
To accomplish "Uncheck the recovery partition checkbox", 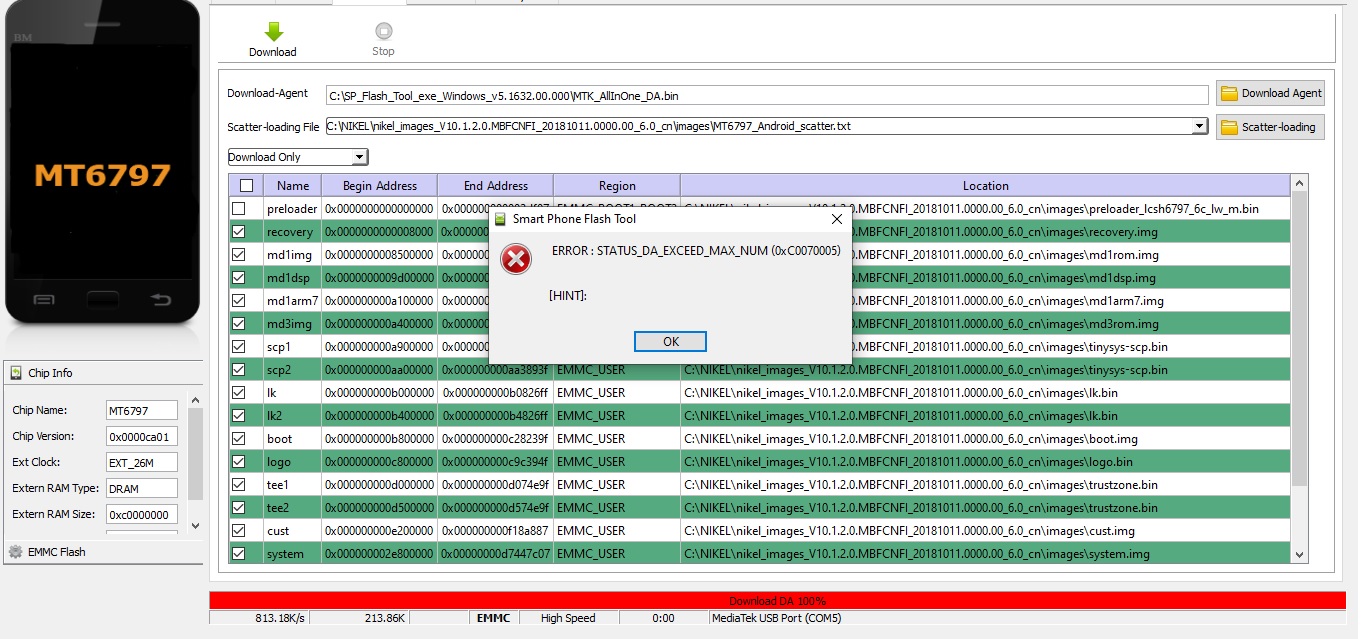I will pos(238,232).
